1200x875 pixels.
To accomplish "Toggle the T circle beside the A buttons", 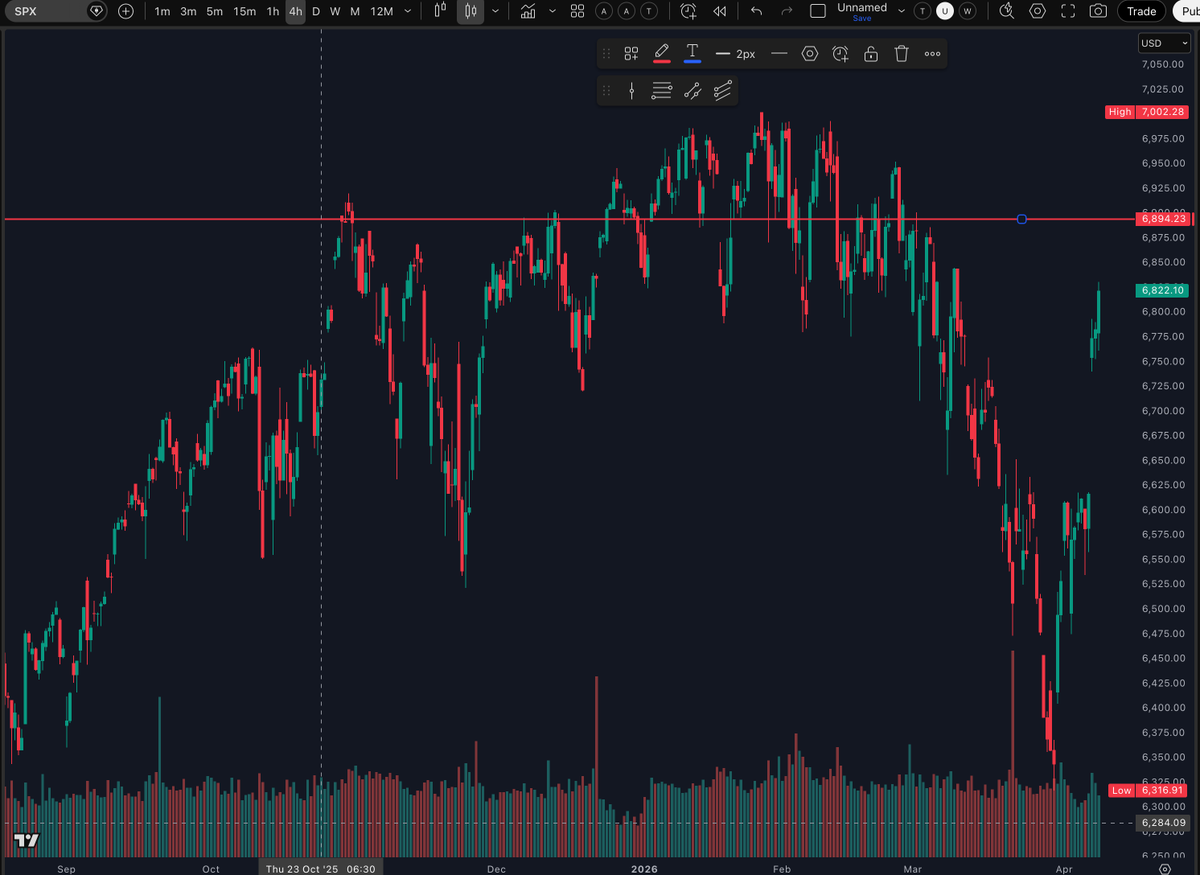I will pos(650,11).
